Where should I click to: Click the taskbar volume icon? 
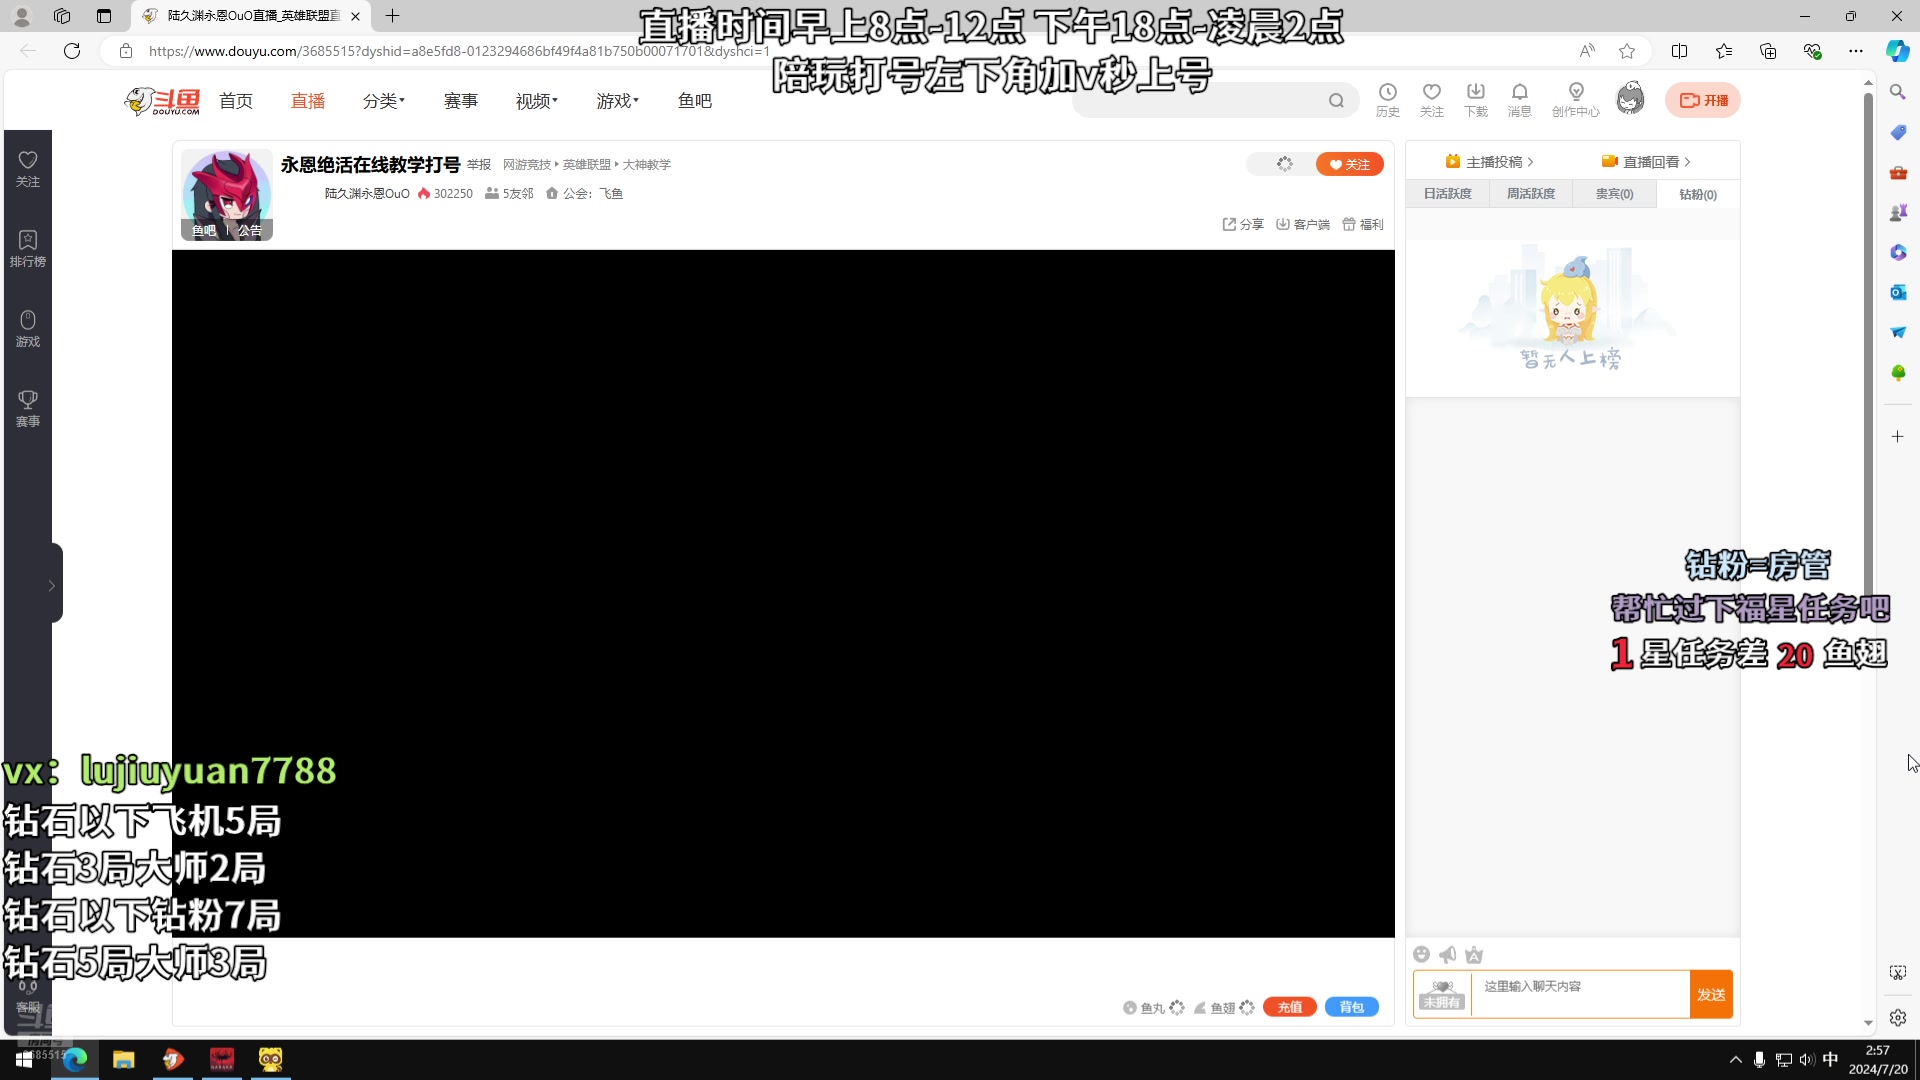click(1807, 1060)
